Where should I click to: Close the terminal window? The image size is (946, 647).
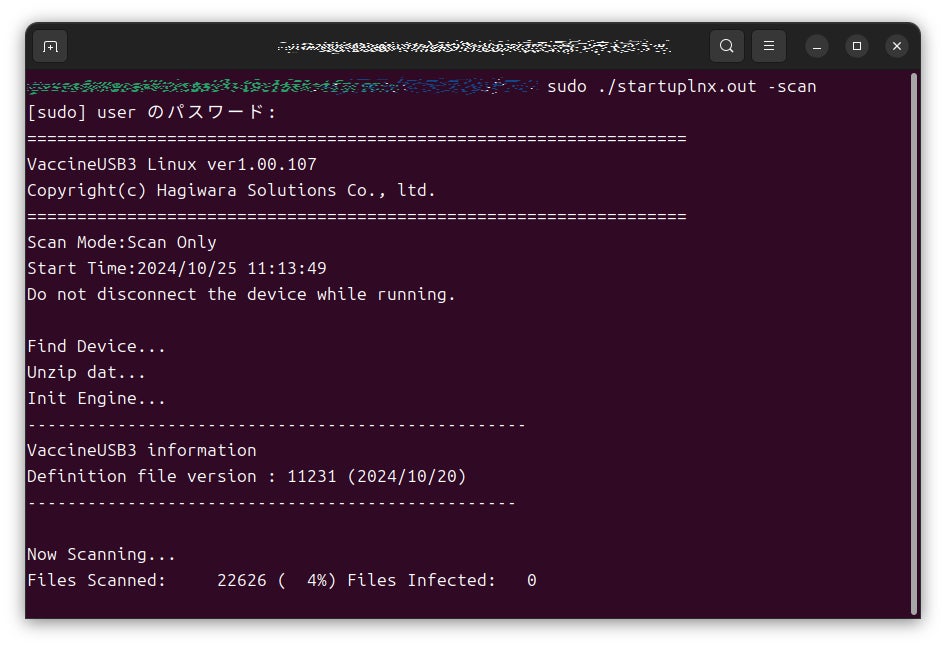897,46
